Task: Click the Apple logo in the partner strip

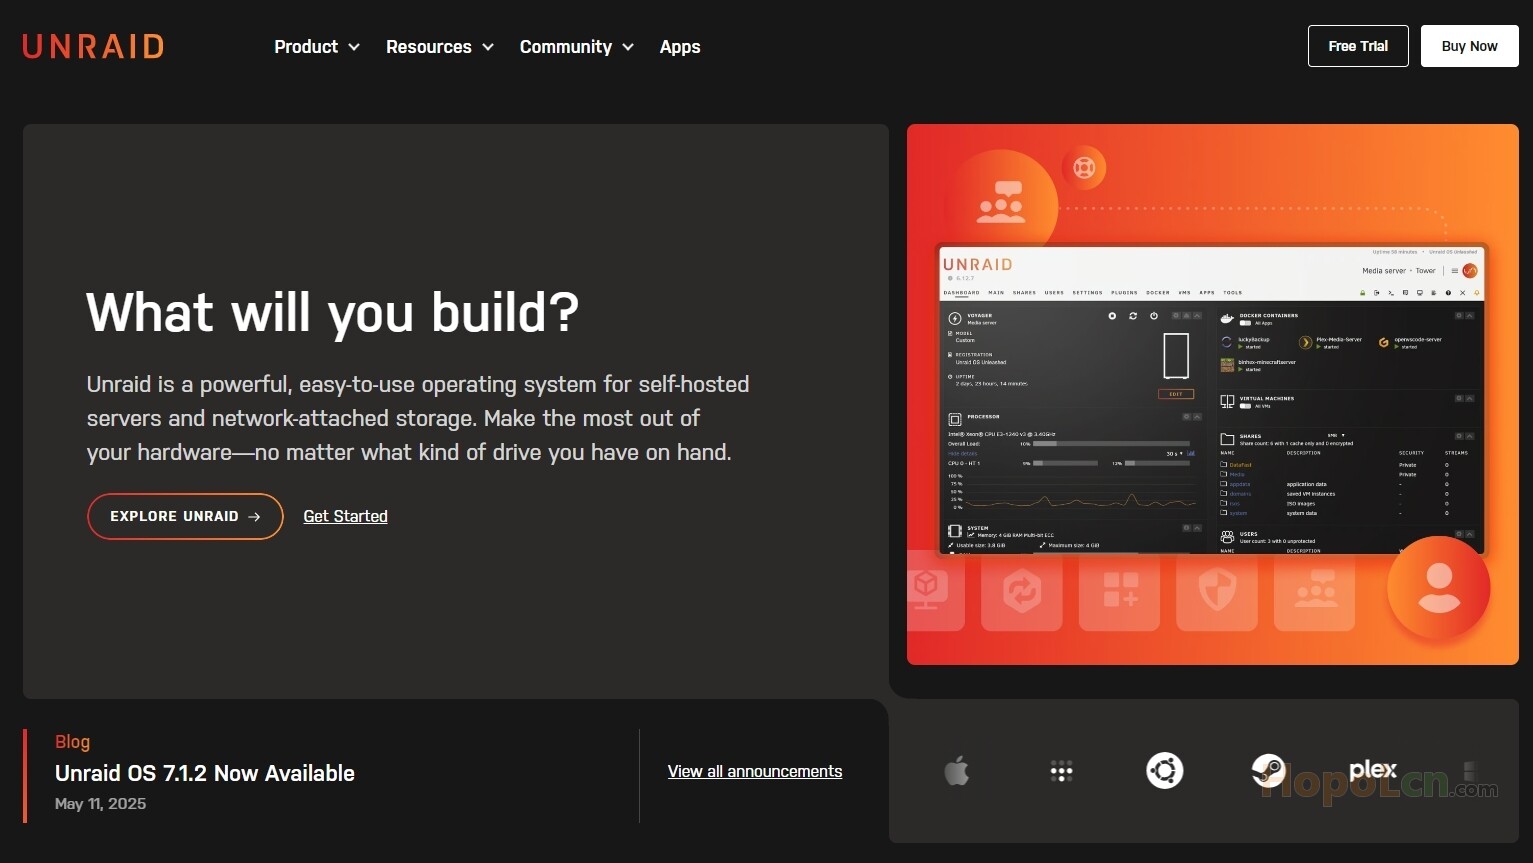Action: (957, 771)
